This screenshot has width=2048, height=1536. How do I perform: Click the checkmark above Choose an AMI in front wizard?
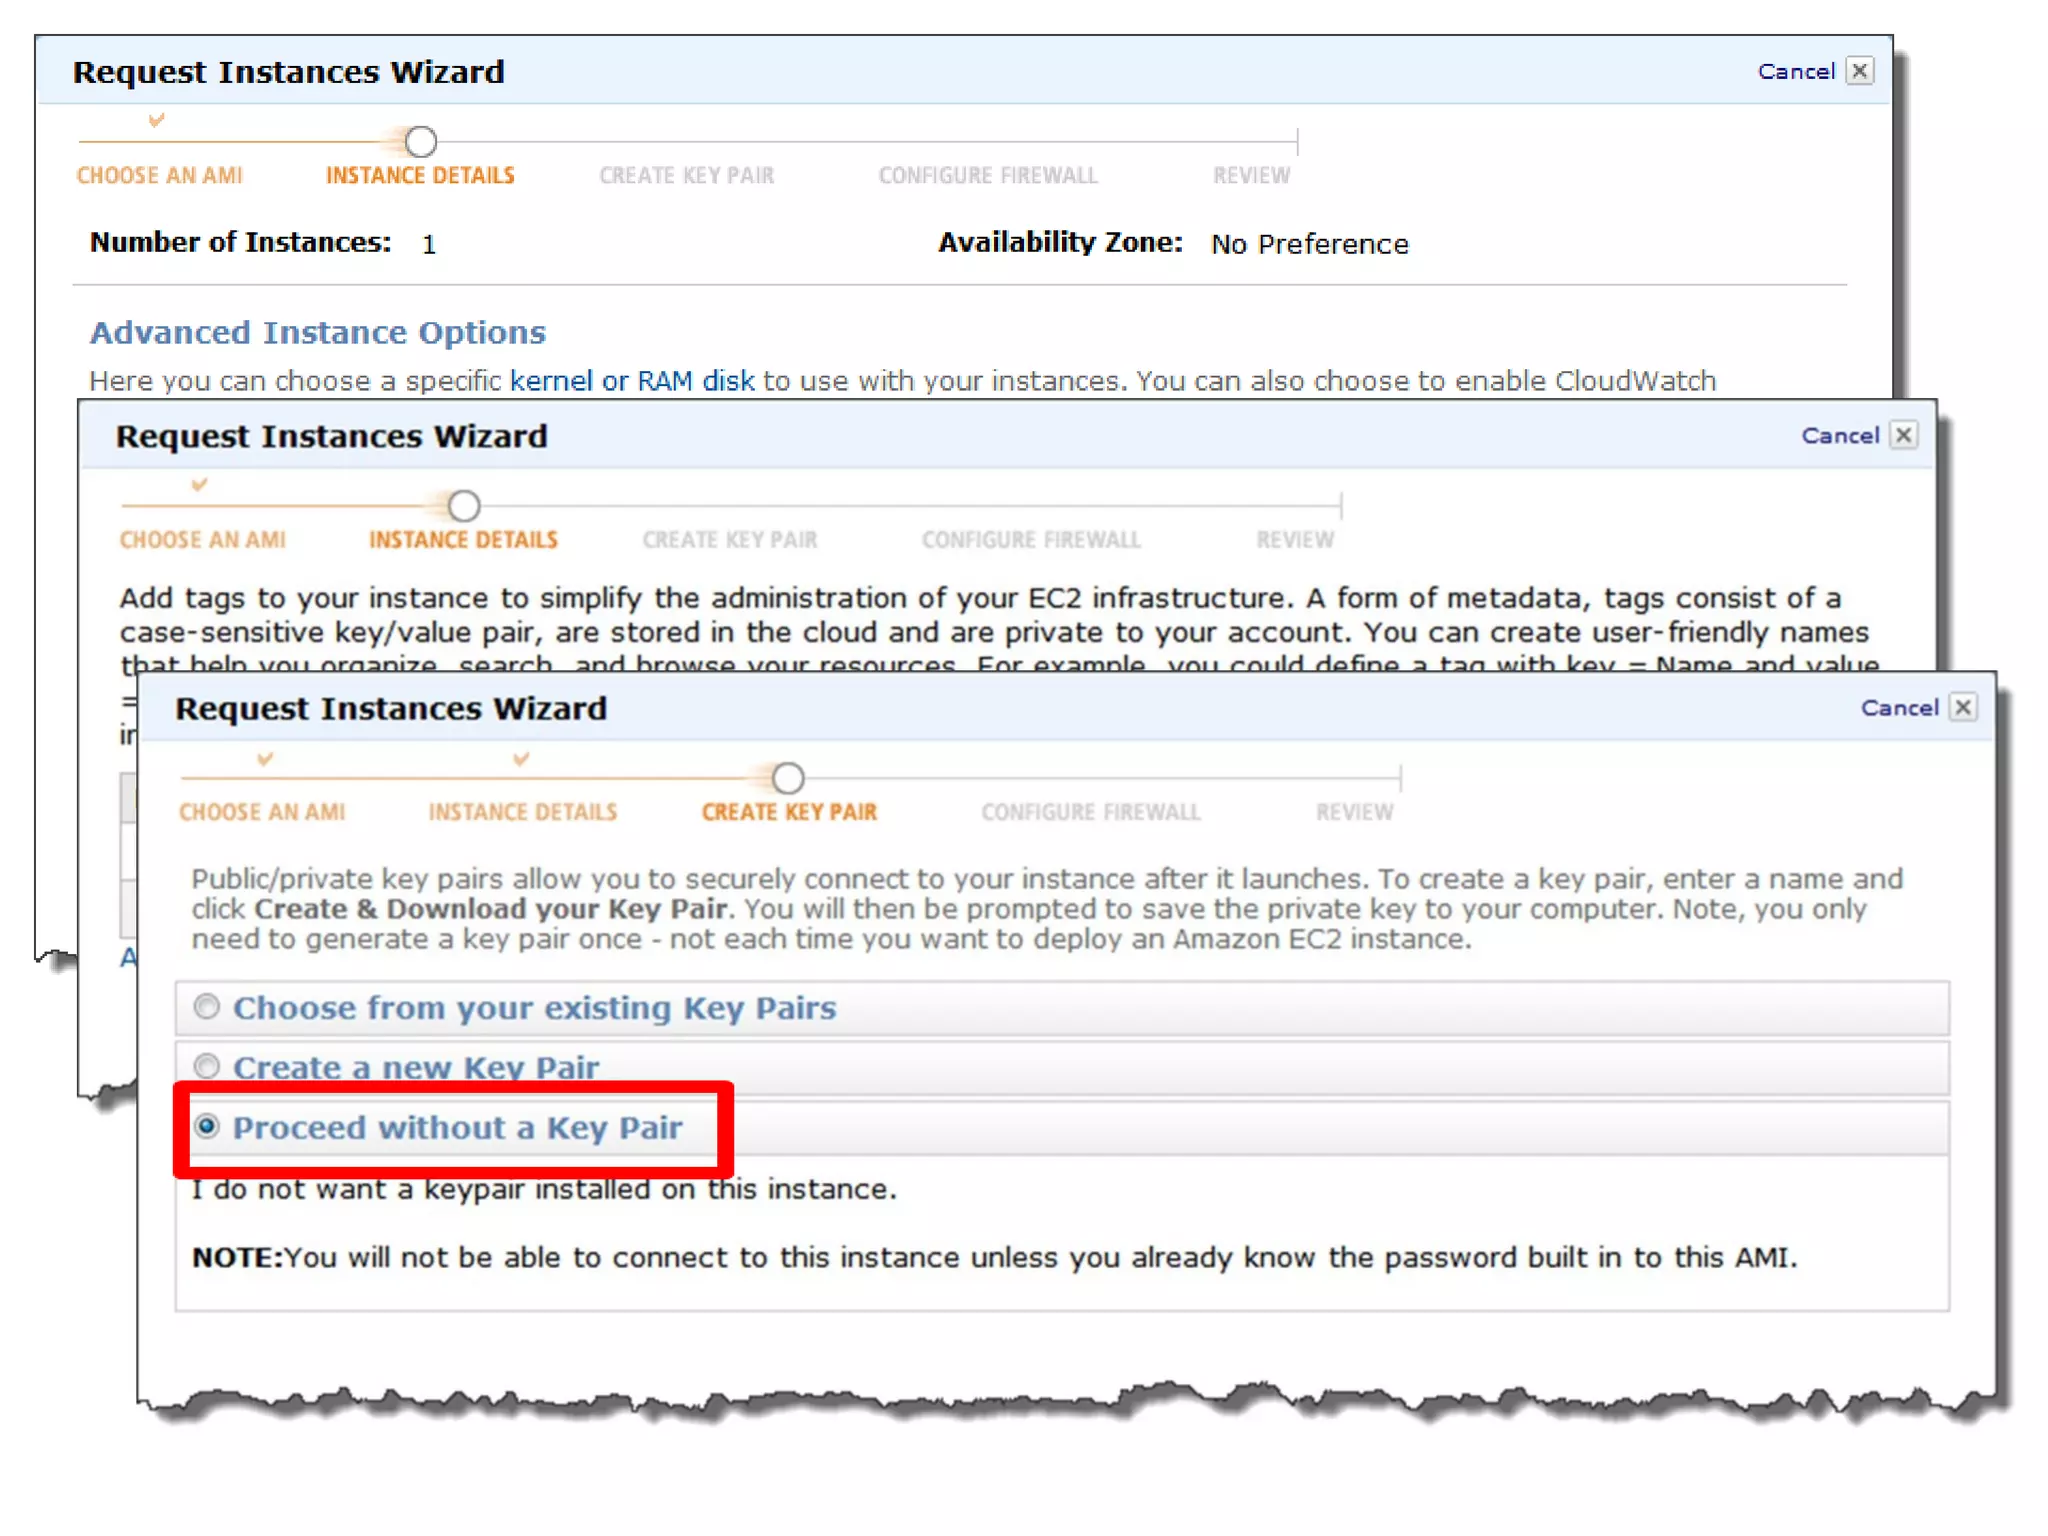coord(265,759)
